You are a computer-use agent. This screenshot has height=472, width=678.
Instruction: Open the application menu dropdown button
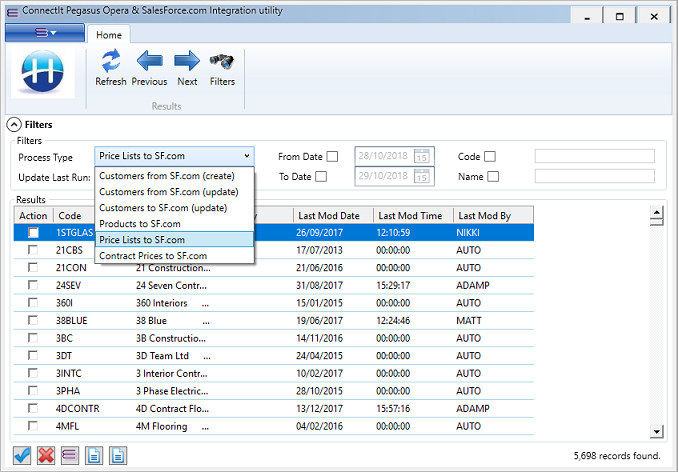point(45,33)
